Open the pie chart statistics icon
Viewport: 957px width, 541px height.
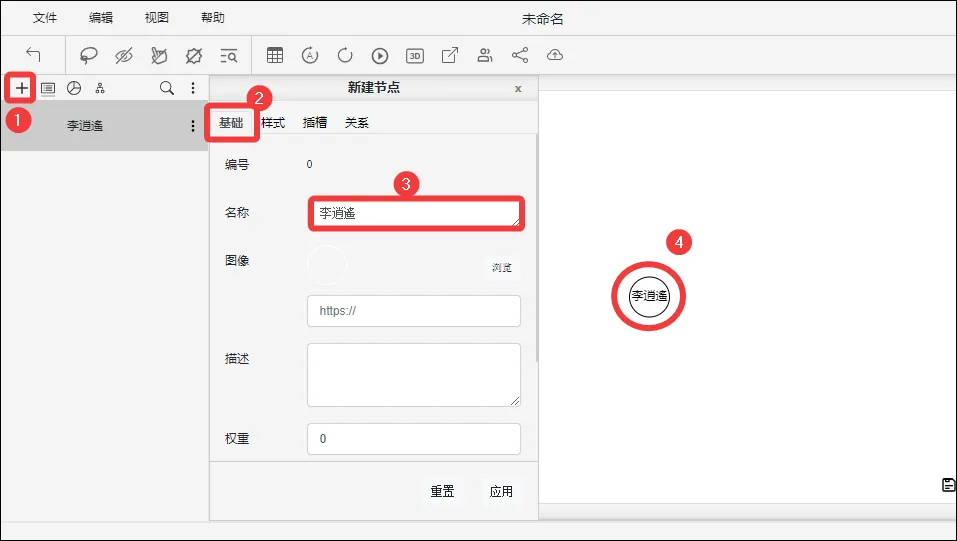tap(74, 88)
